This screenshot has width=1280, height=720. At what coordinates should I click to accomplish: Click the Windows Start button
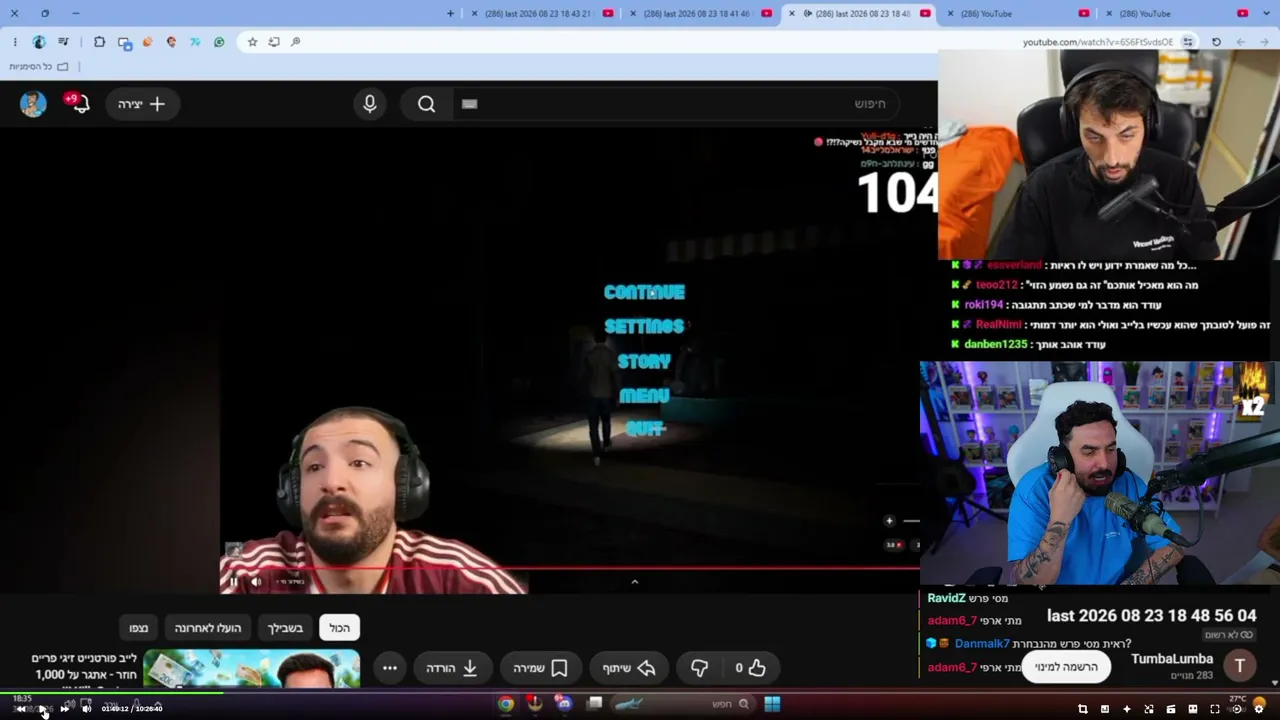point(772,704)
